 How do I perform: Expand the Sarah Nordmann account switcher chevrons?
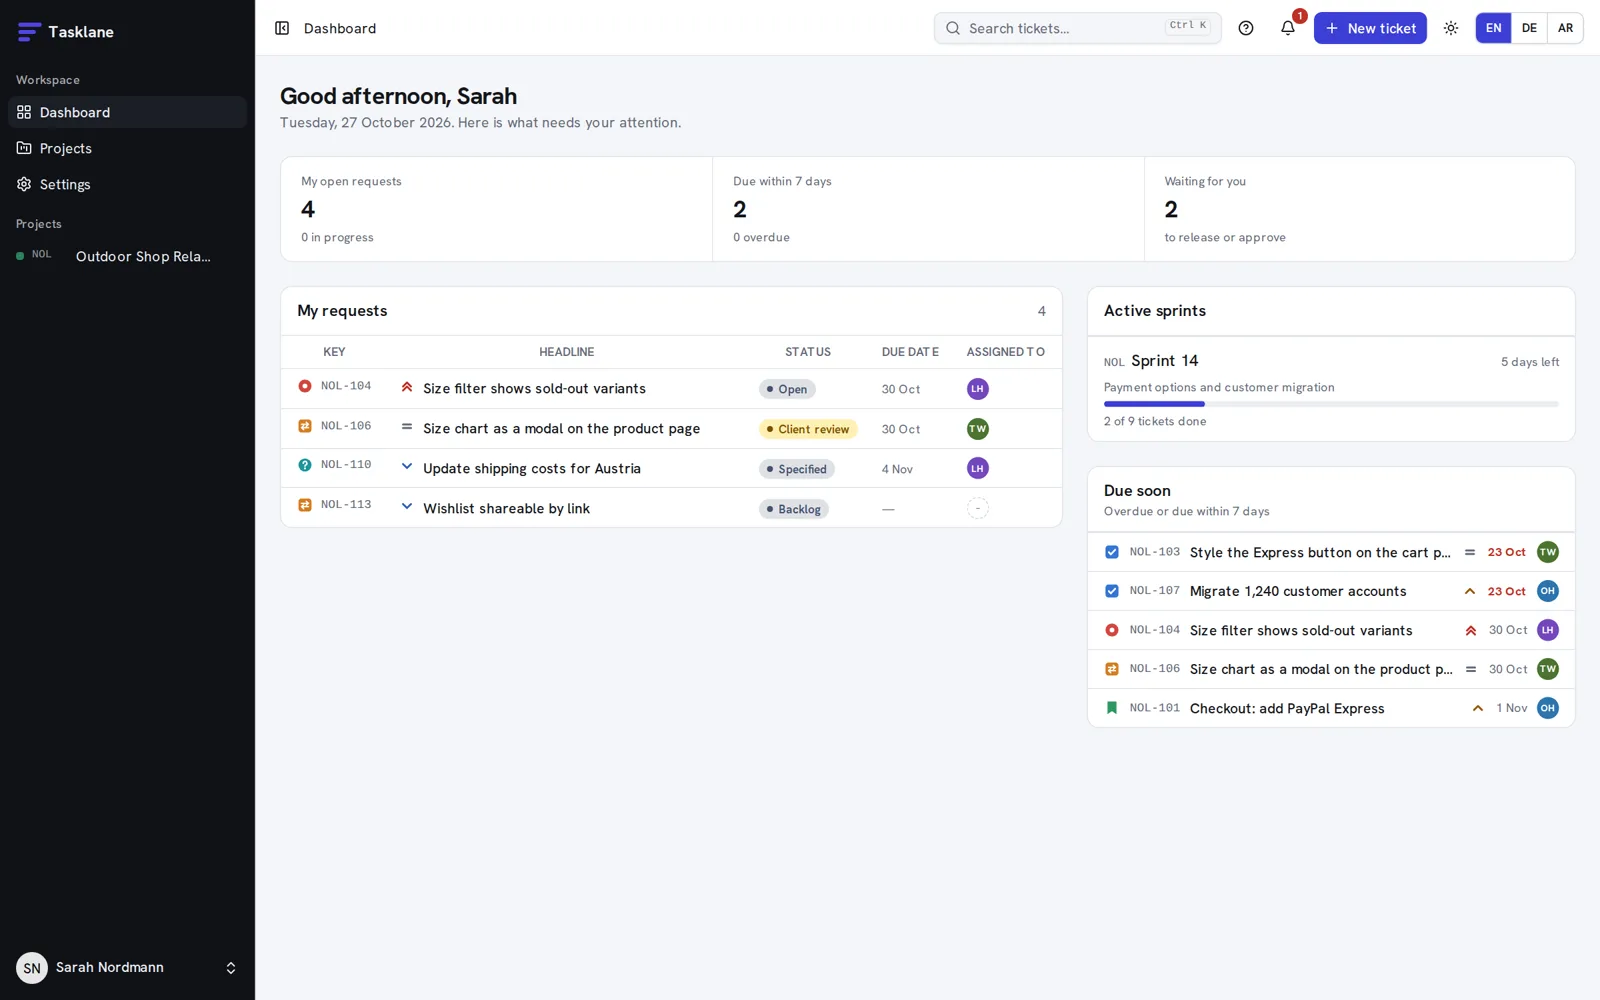pyautogui.click(x=231, y=968)
